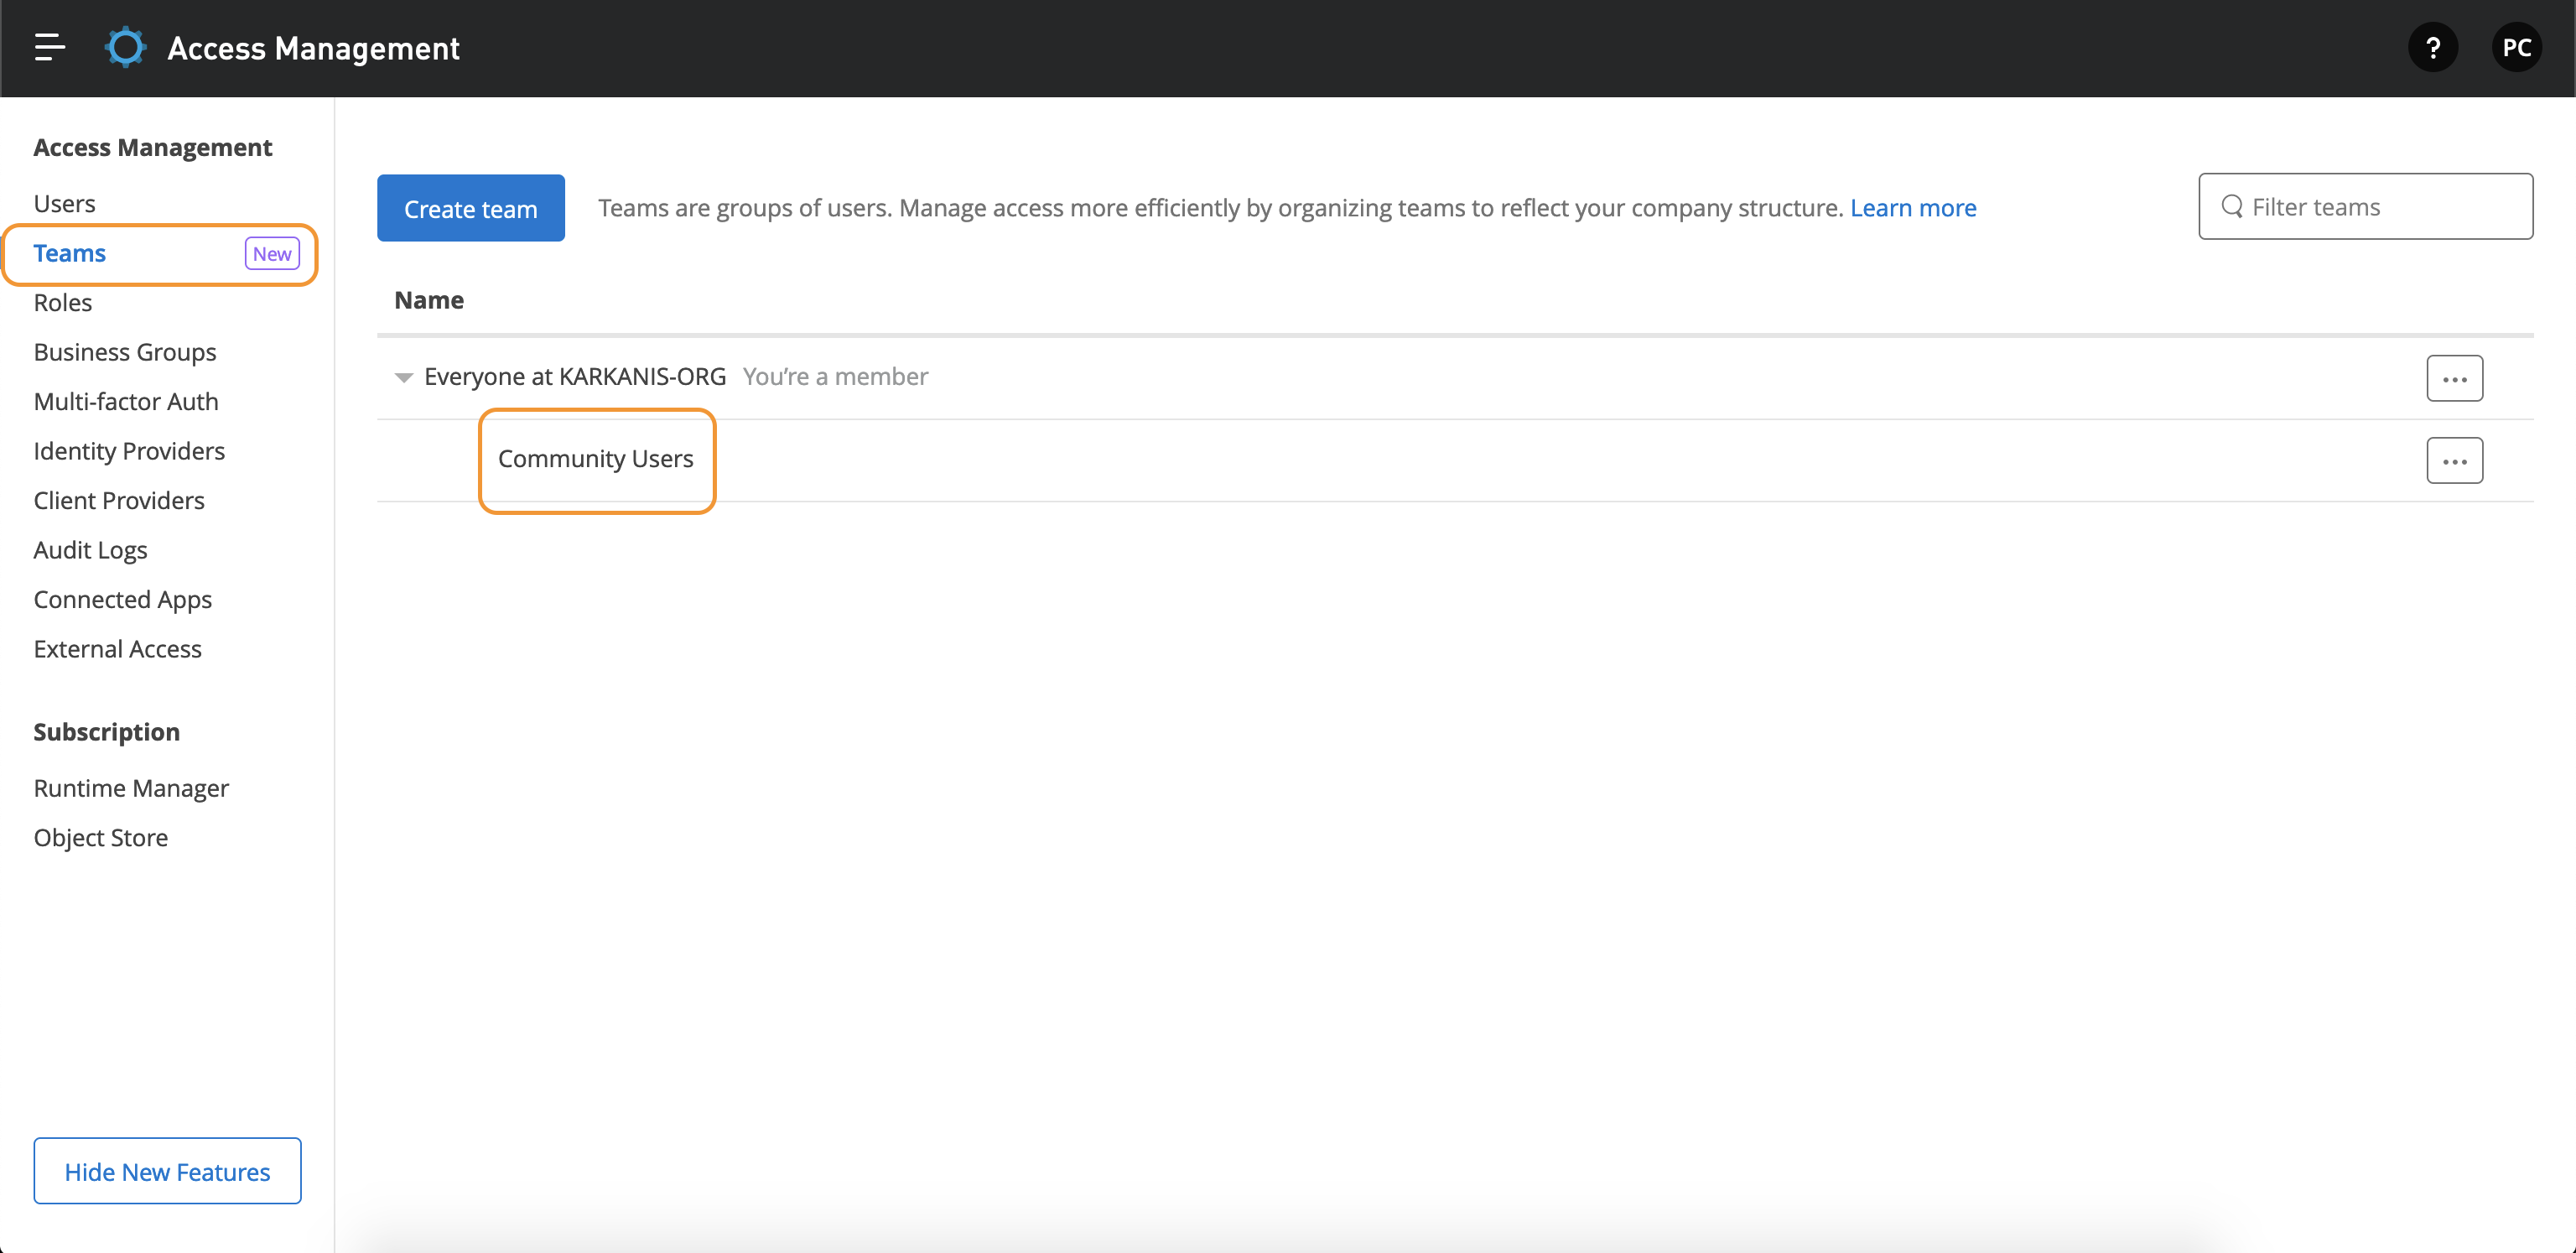The height and width of the screenshot is (1253, 2576).
Task: Click the New badge next to Teams
Action: (271, 253)
